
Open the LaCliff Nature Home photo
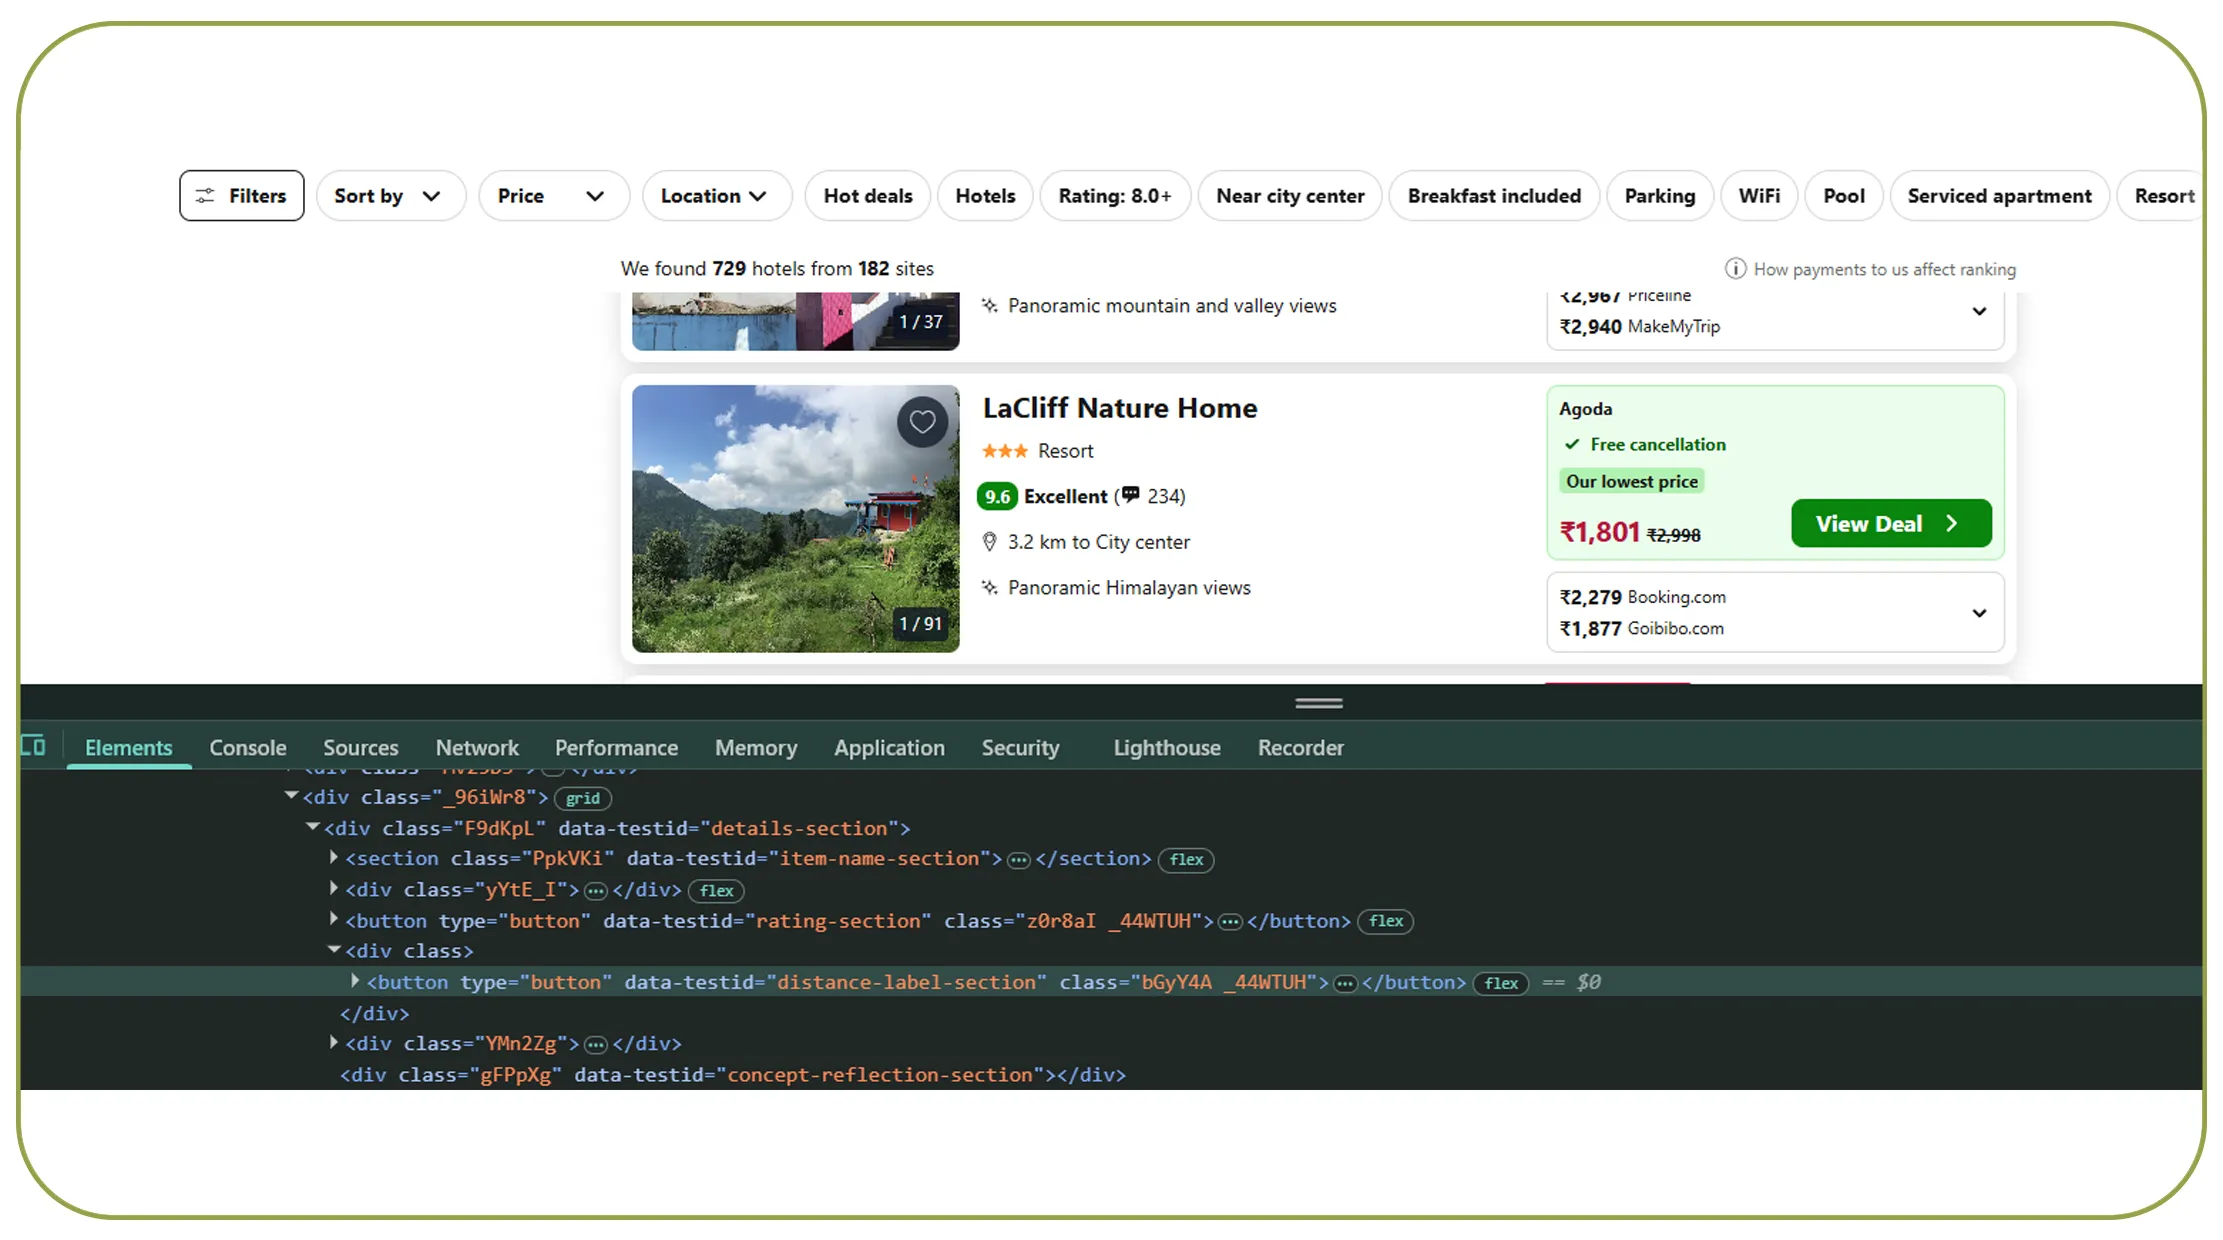tap(795, 519)
